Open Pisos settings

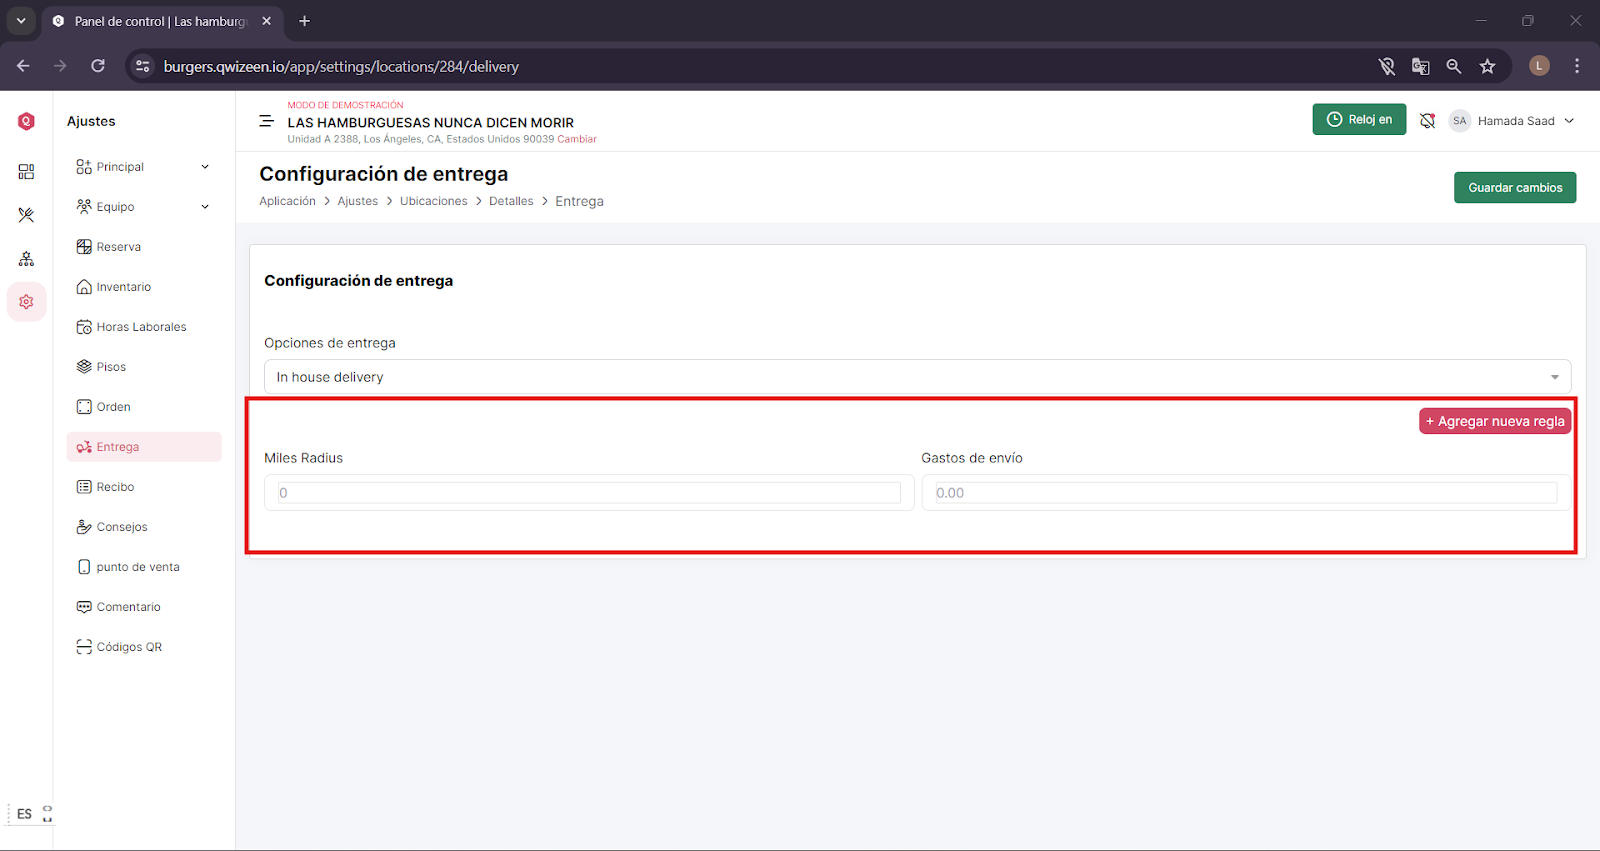pyautogui.click(x=111, y=367)
